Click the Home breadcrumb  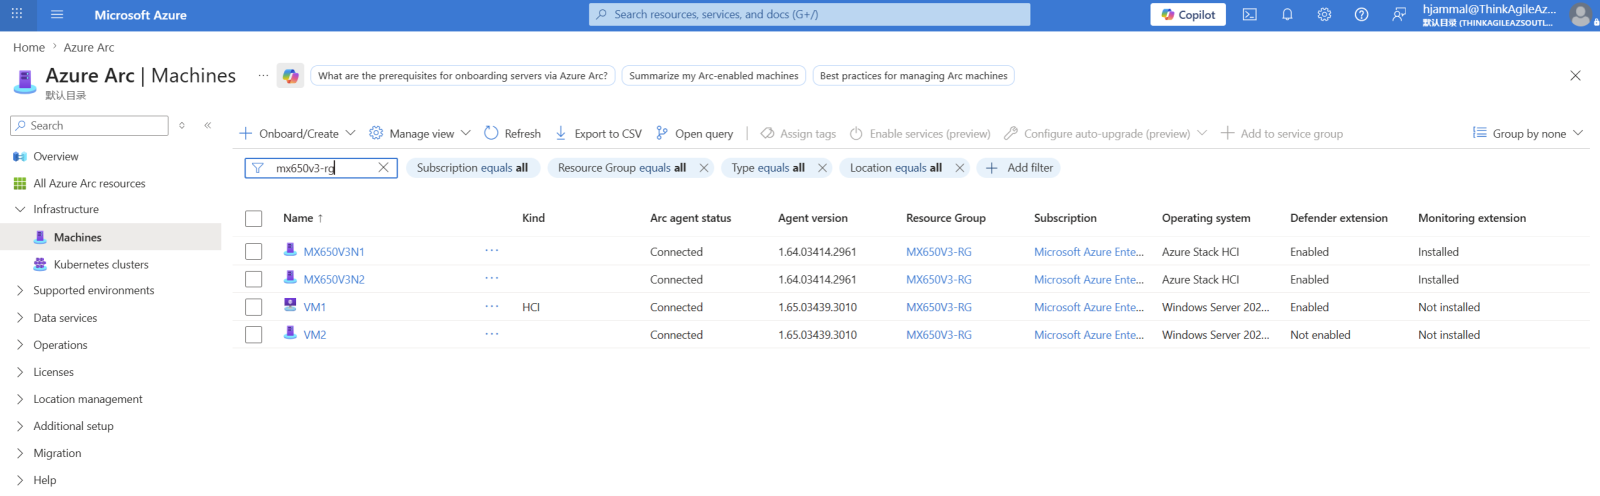29,47
